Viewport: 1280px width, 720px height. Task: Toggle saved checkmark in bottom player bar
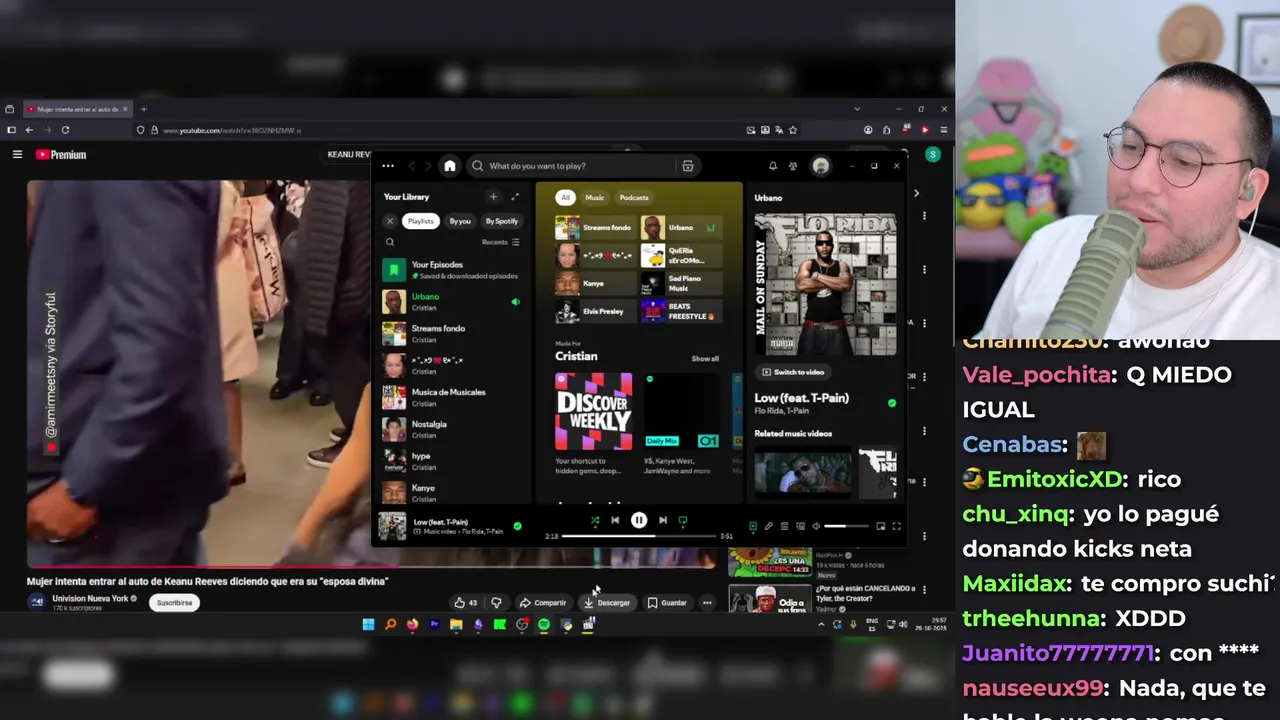click(x=517, y=525)
